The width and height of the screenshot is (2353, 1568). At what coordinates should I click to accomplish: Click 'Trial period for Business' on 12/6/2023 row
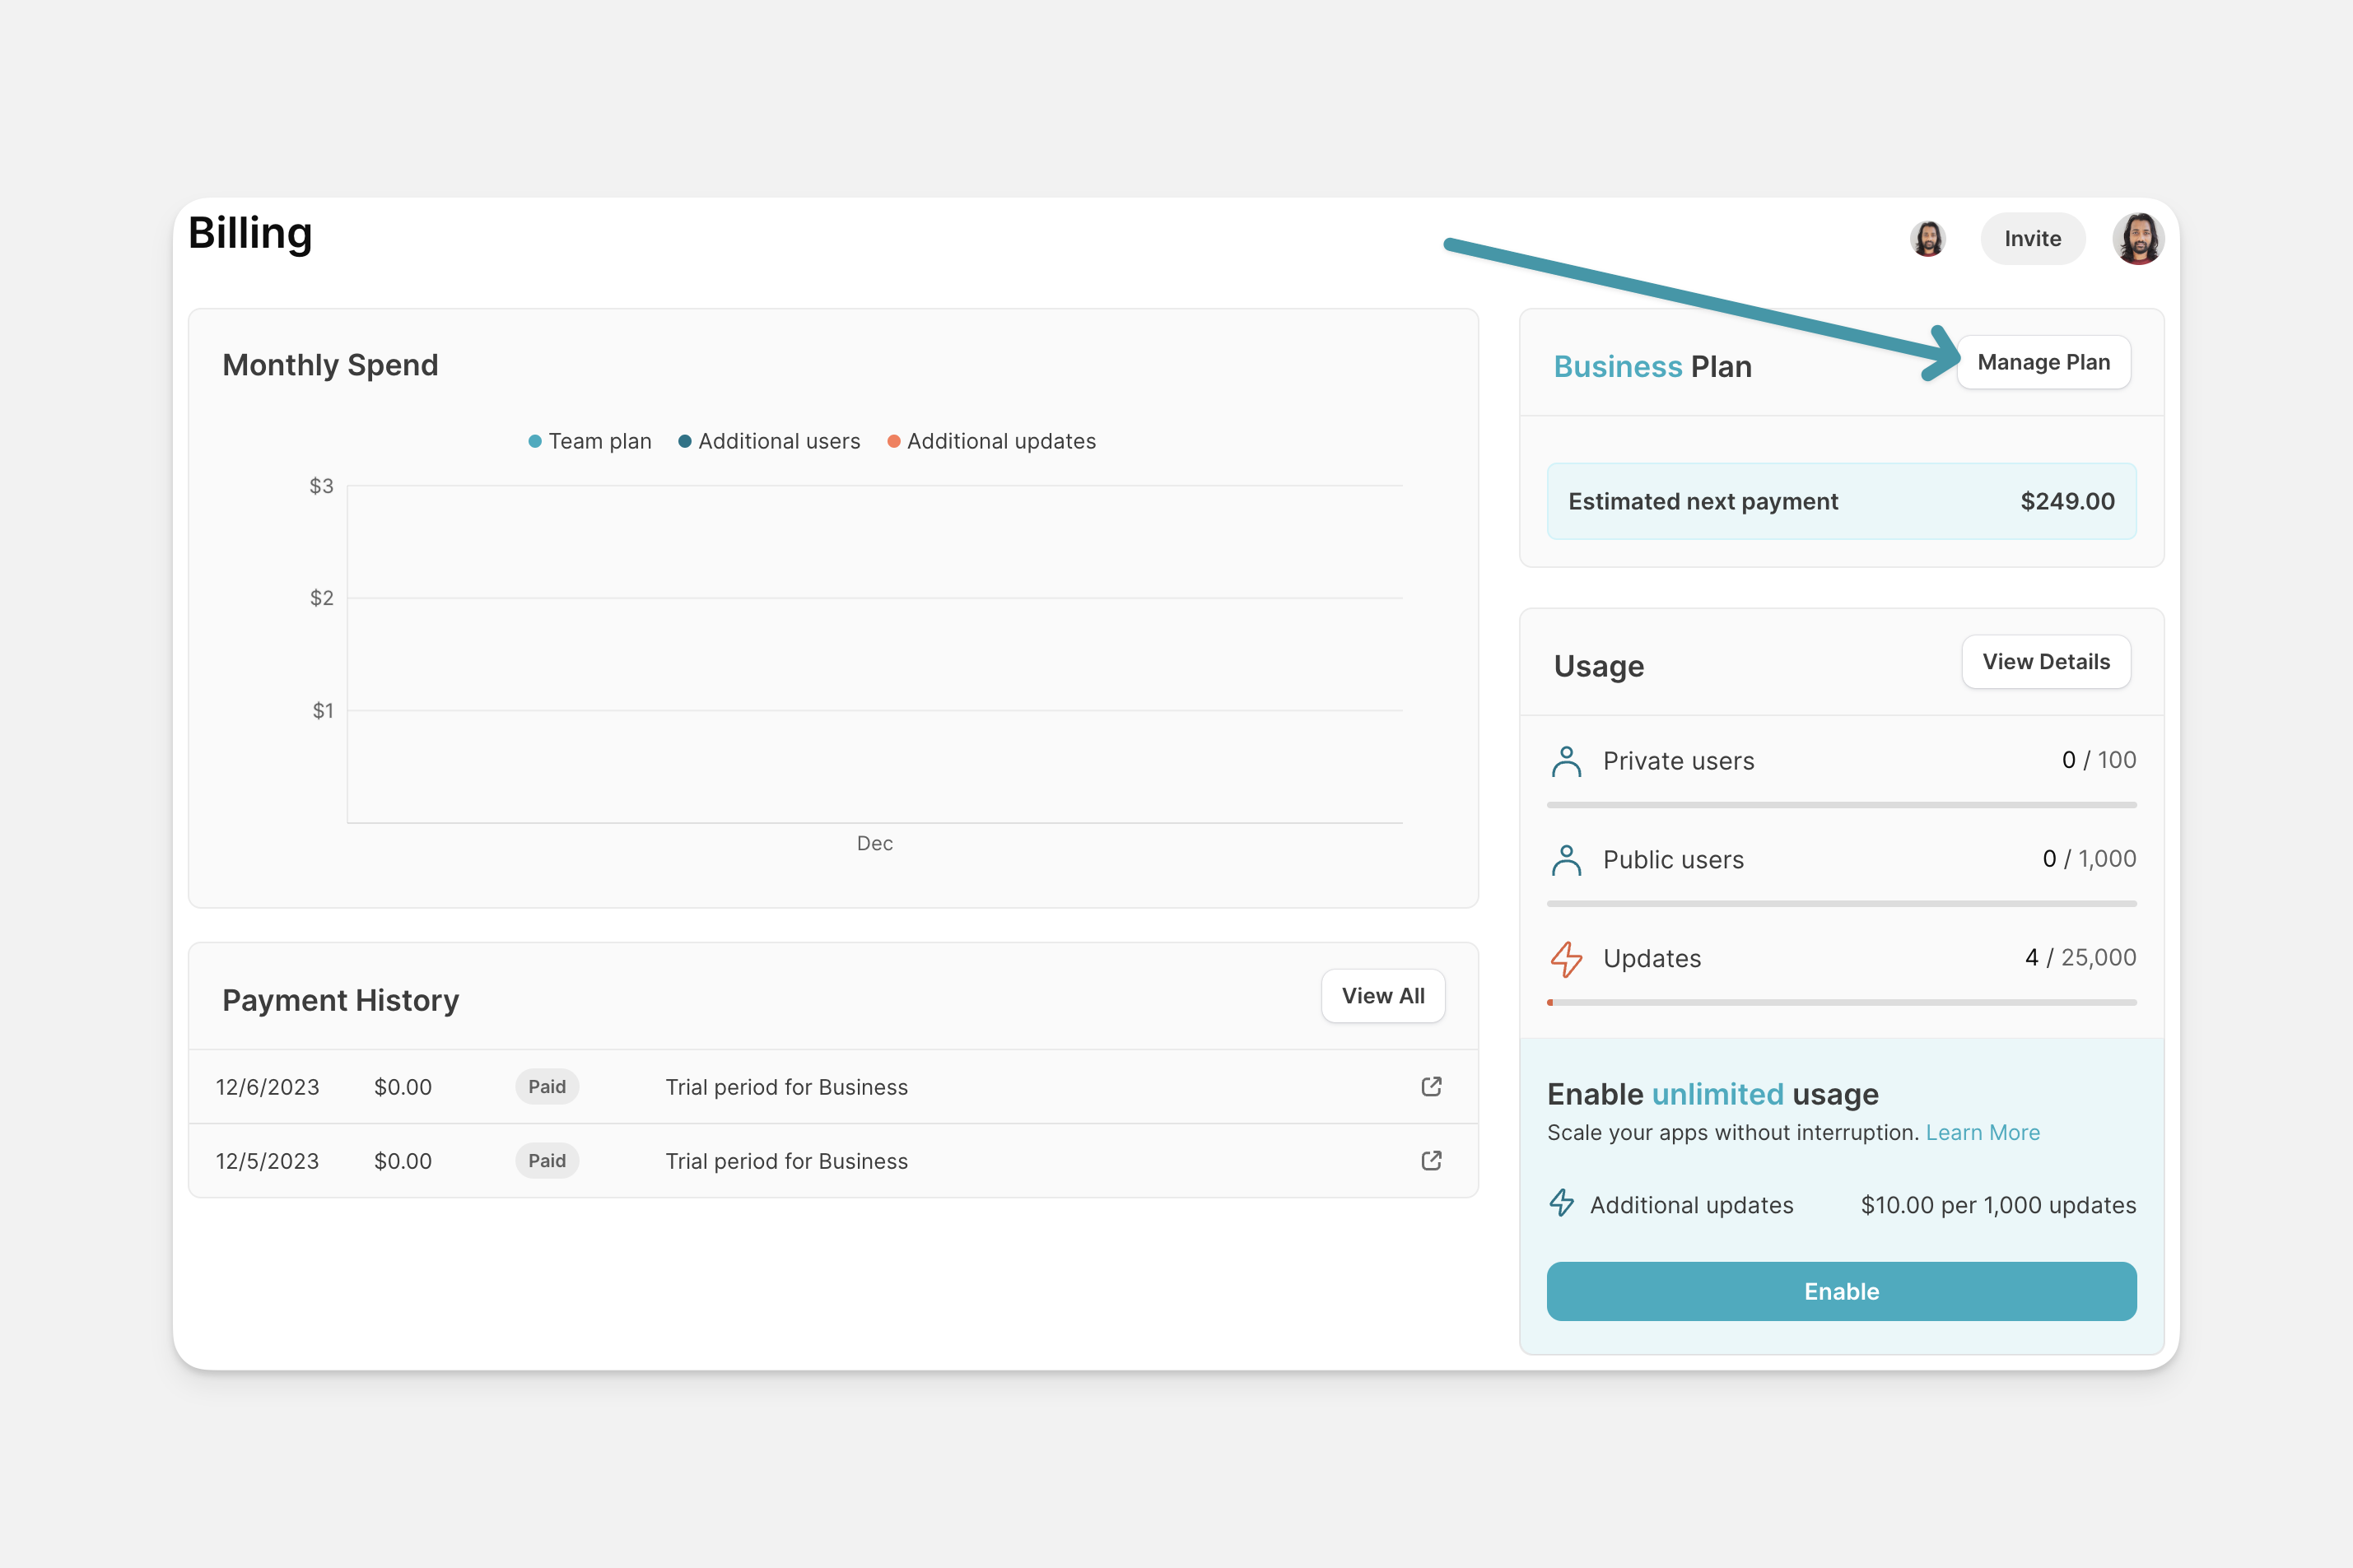pyautogui.click(x=786, y=1087)
